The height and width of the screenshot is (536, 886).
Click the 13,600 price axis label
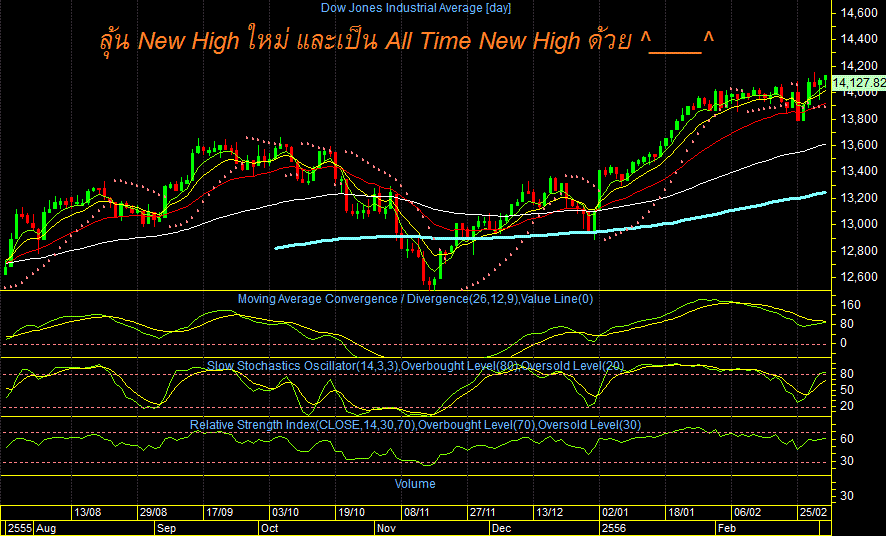coord(859,145)
